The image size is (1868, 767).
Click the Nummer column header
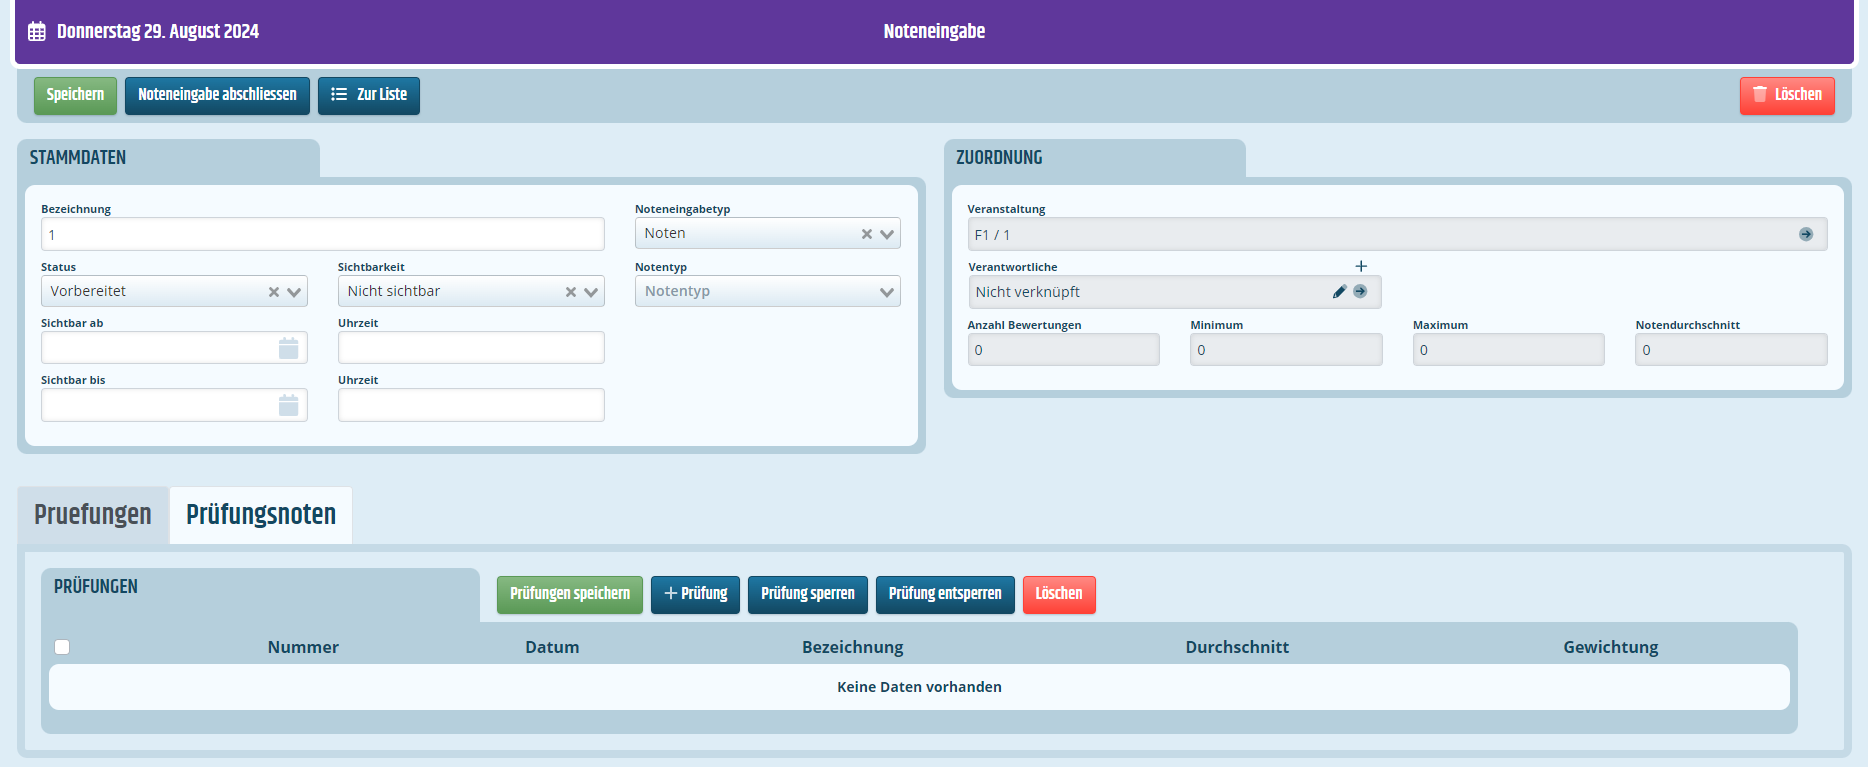(303, 647)
